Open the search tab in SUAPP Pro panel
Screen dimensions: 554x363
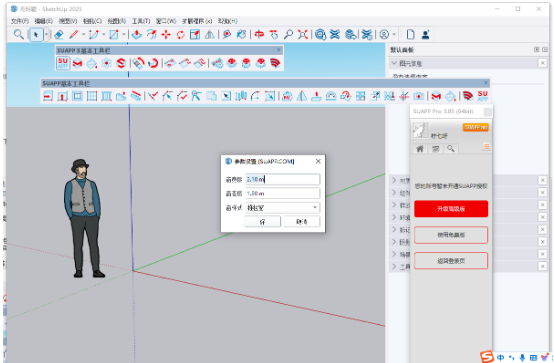(x=450, y=149)
